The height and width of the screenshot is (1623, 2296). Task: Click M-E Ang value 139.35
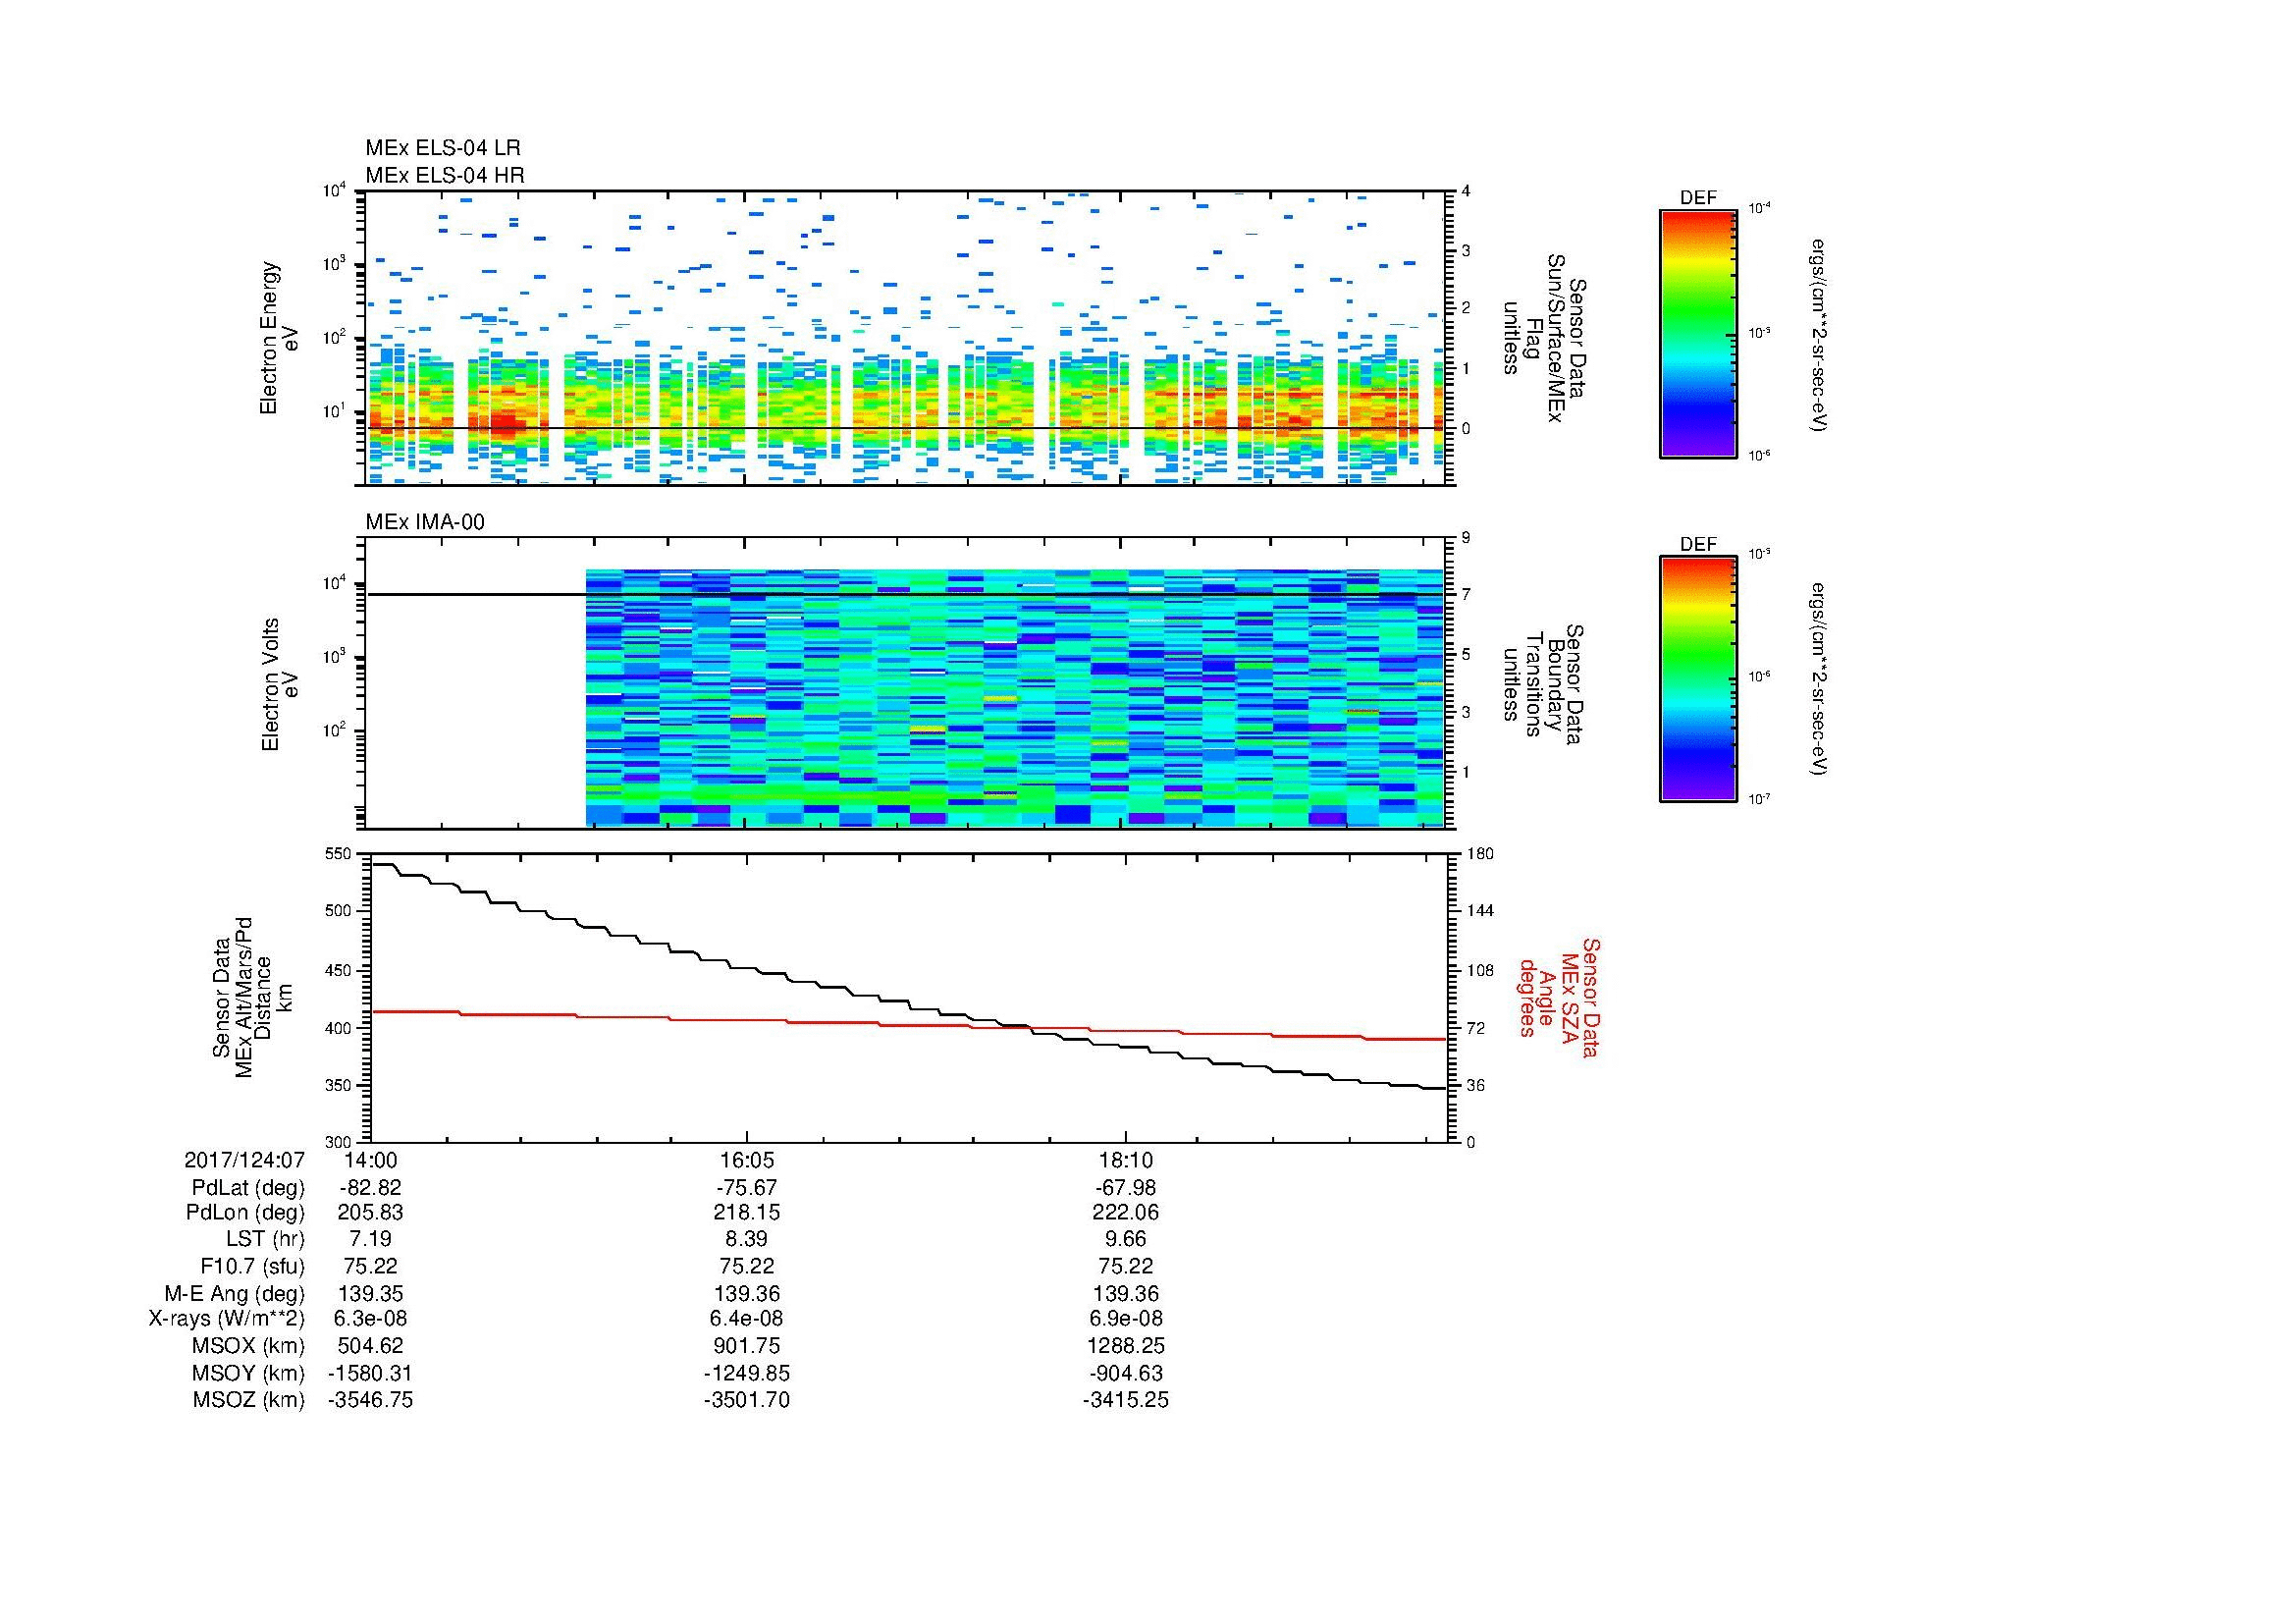(x=371, y=1293)
